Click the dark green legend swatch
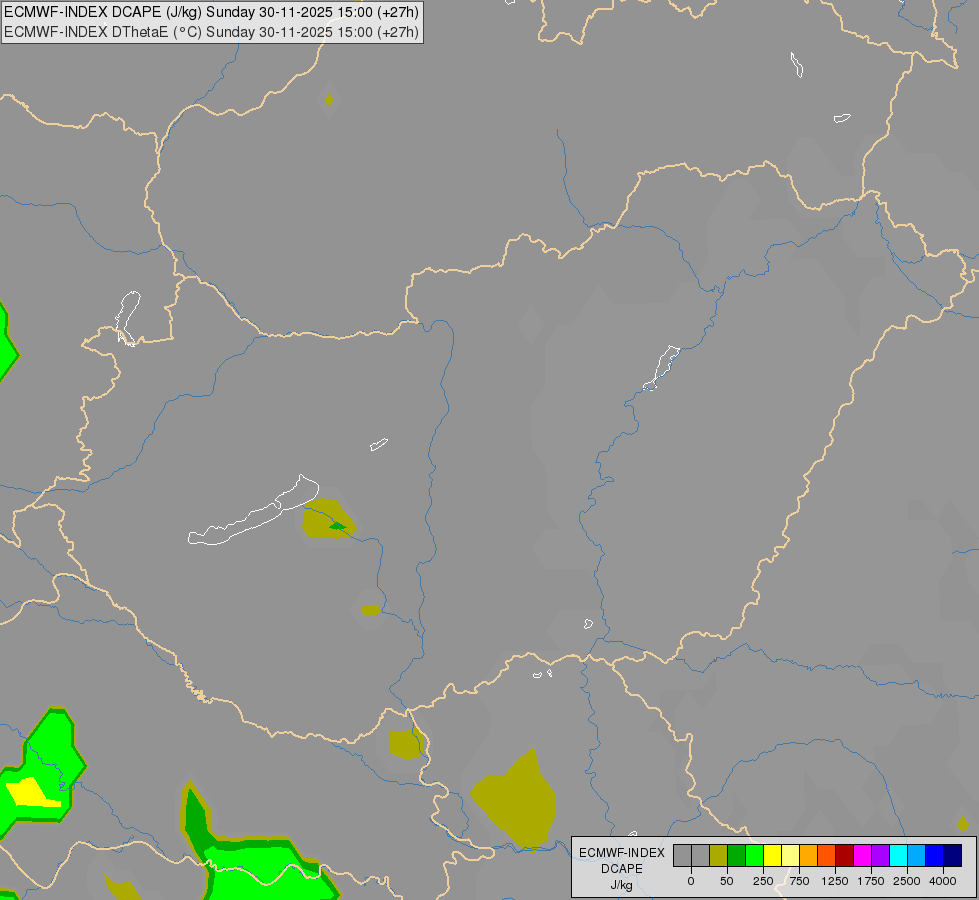Screen dimensions: 979x900 (736, 856)
